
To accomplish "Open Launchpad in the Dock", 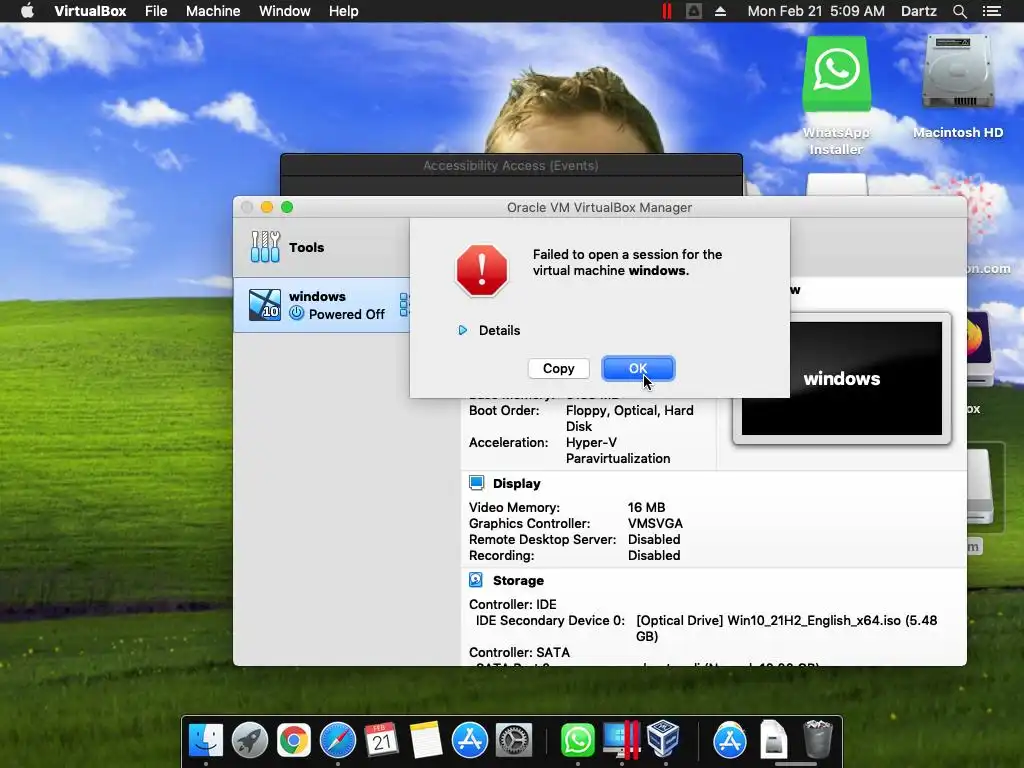I will (249, 740).
